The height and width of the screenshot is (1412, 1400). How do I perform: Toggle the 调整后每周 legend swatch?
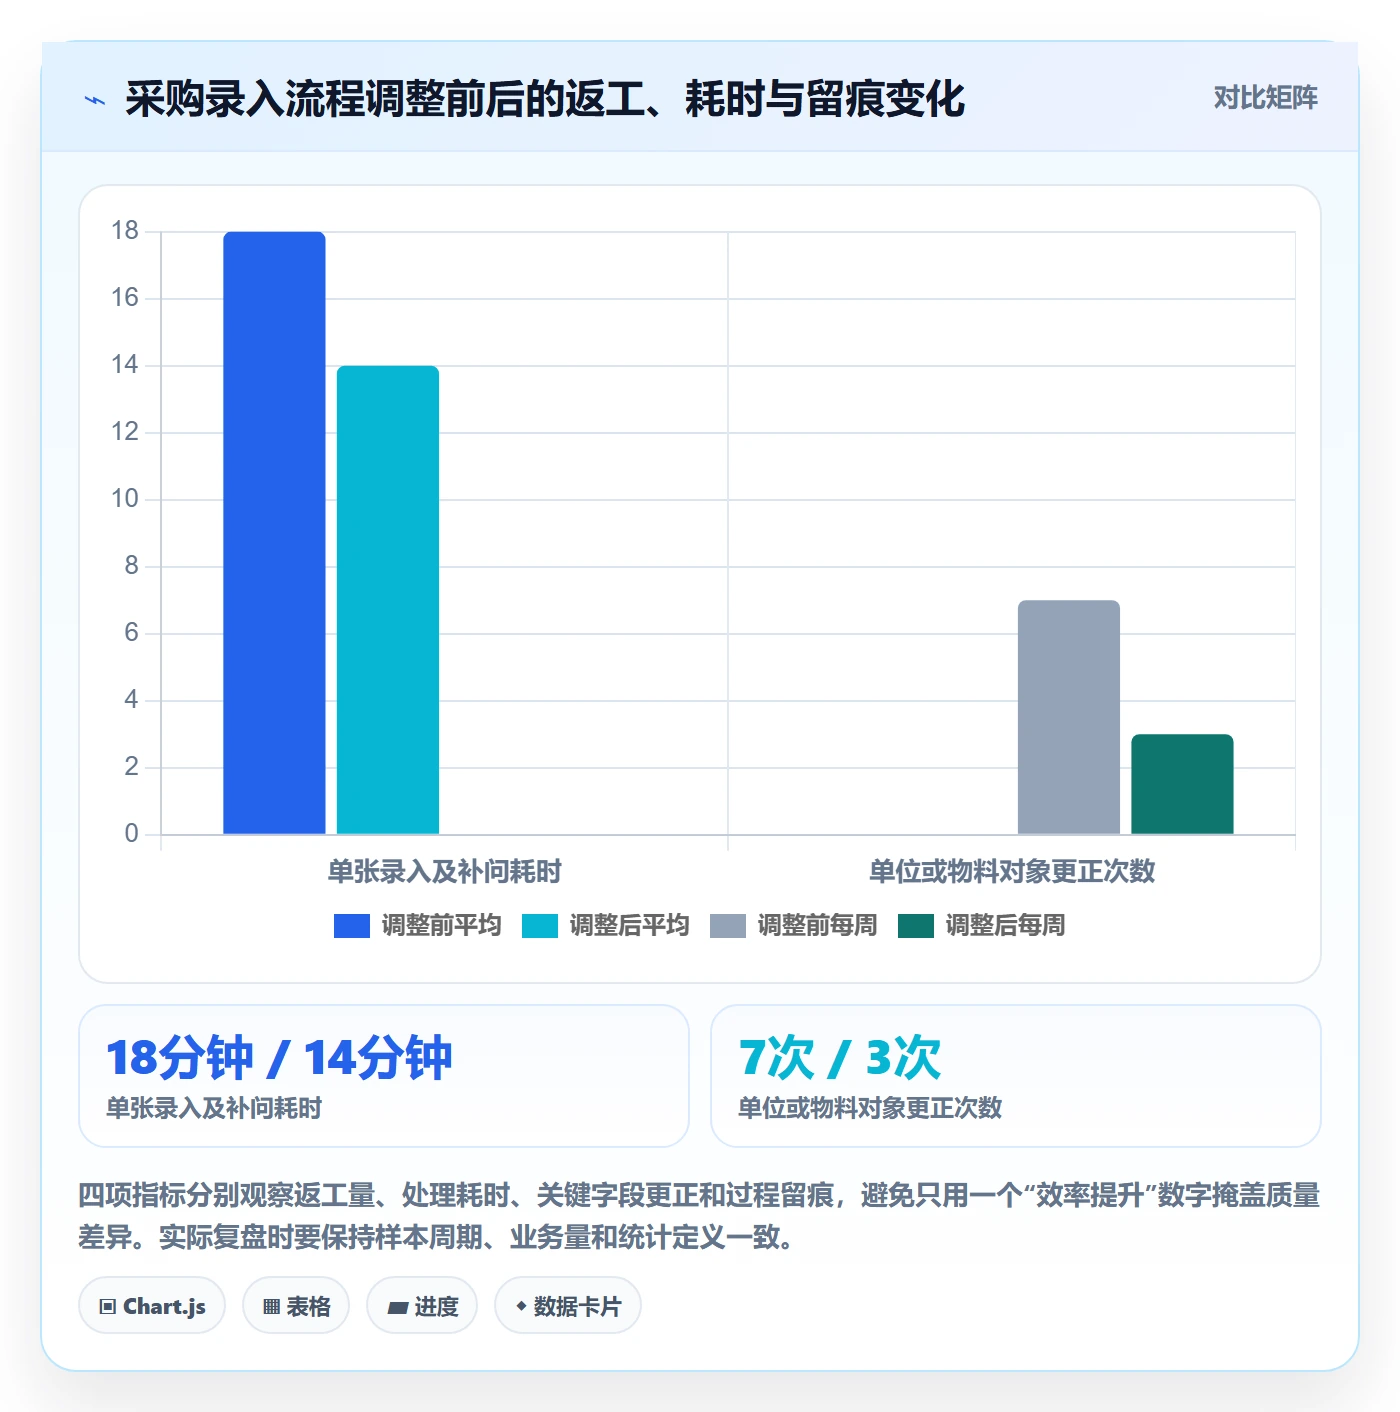click(916, 926)
